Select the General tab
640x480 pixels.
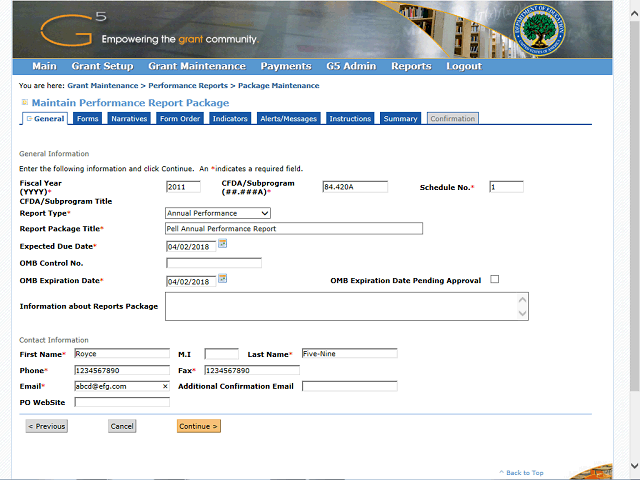point(45,118)
